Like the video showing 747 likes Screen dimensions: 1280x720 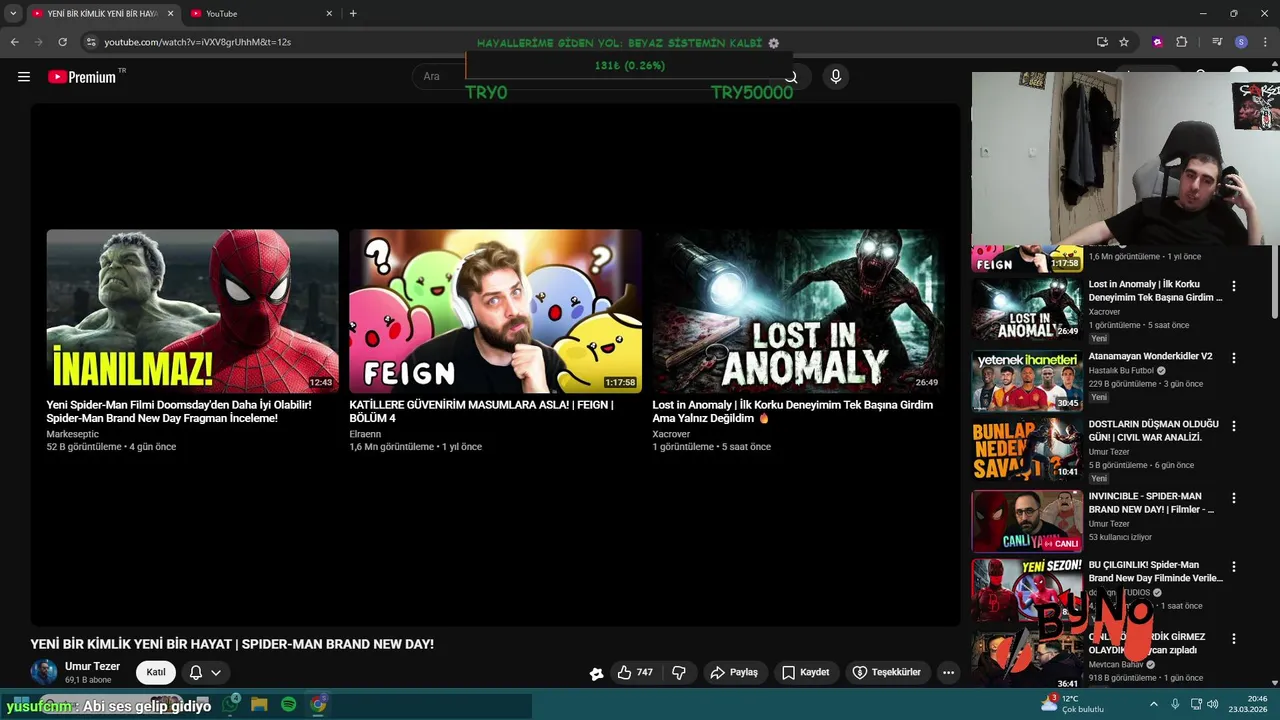[636, 672]
